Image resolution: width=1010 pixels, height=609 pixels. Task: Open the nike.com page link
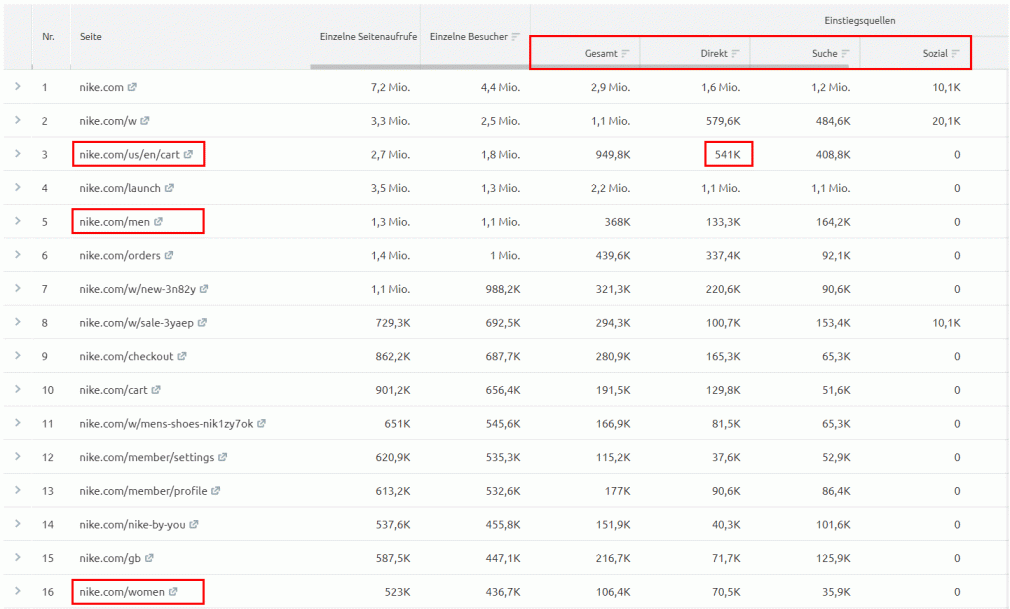pyautogui.click(x=101, y=87)
